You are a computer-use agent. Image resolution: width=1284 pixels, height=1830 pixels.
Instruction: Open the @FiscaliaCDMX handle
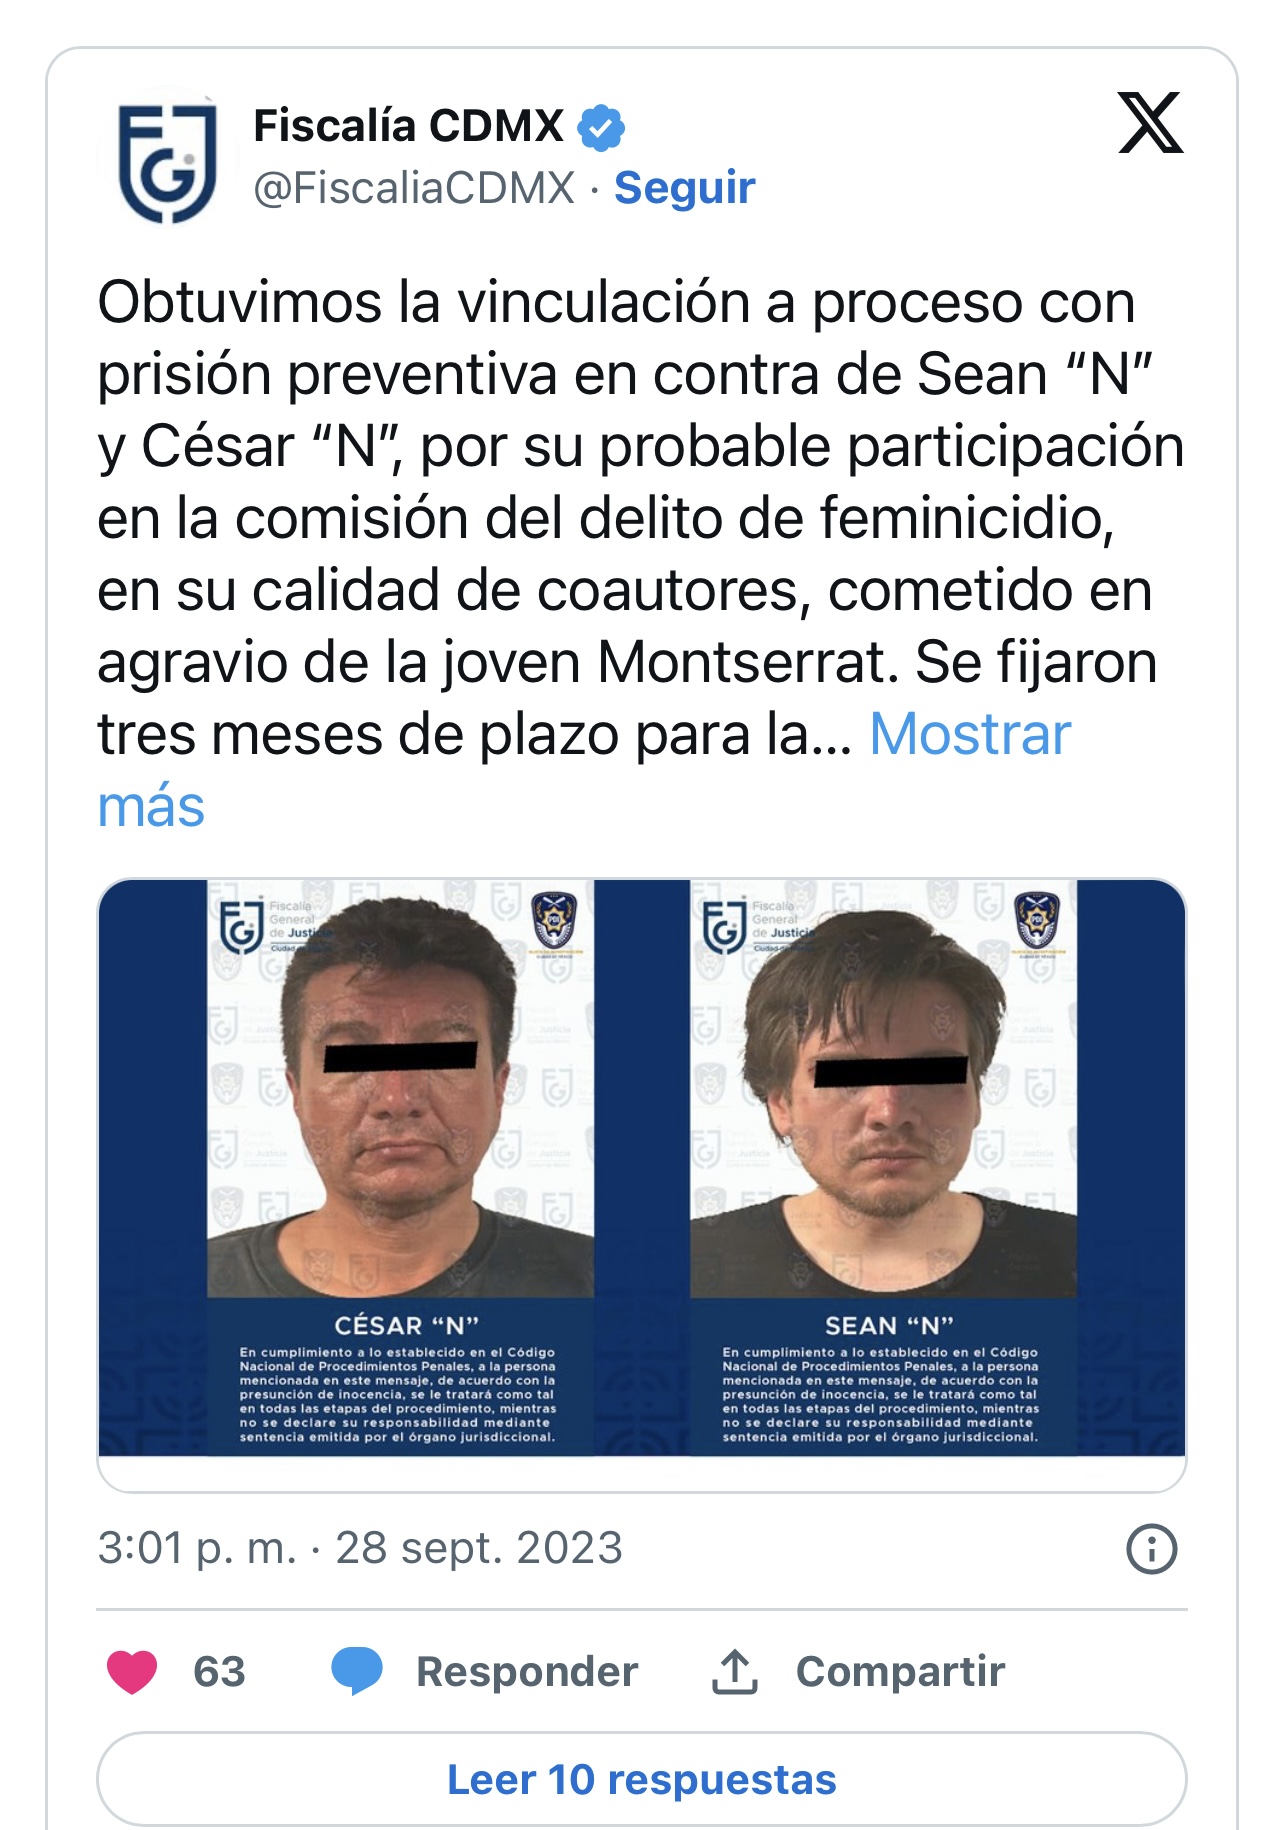pos(414,187)
